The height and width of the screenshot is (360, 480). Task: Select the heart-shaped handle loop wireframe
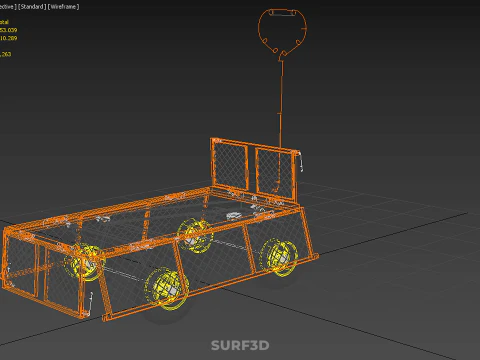[x=282, y=32]
